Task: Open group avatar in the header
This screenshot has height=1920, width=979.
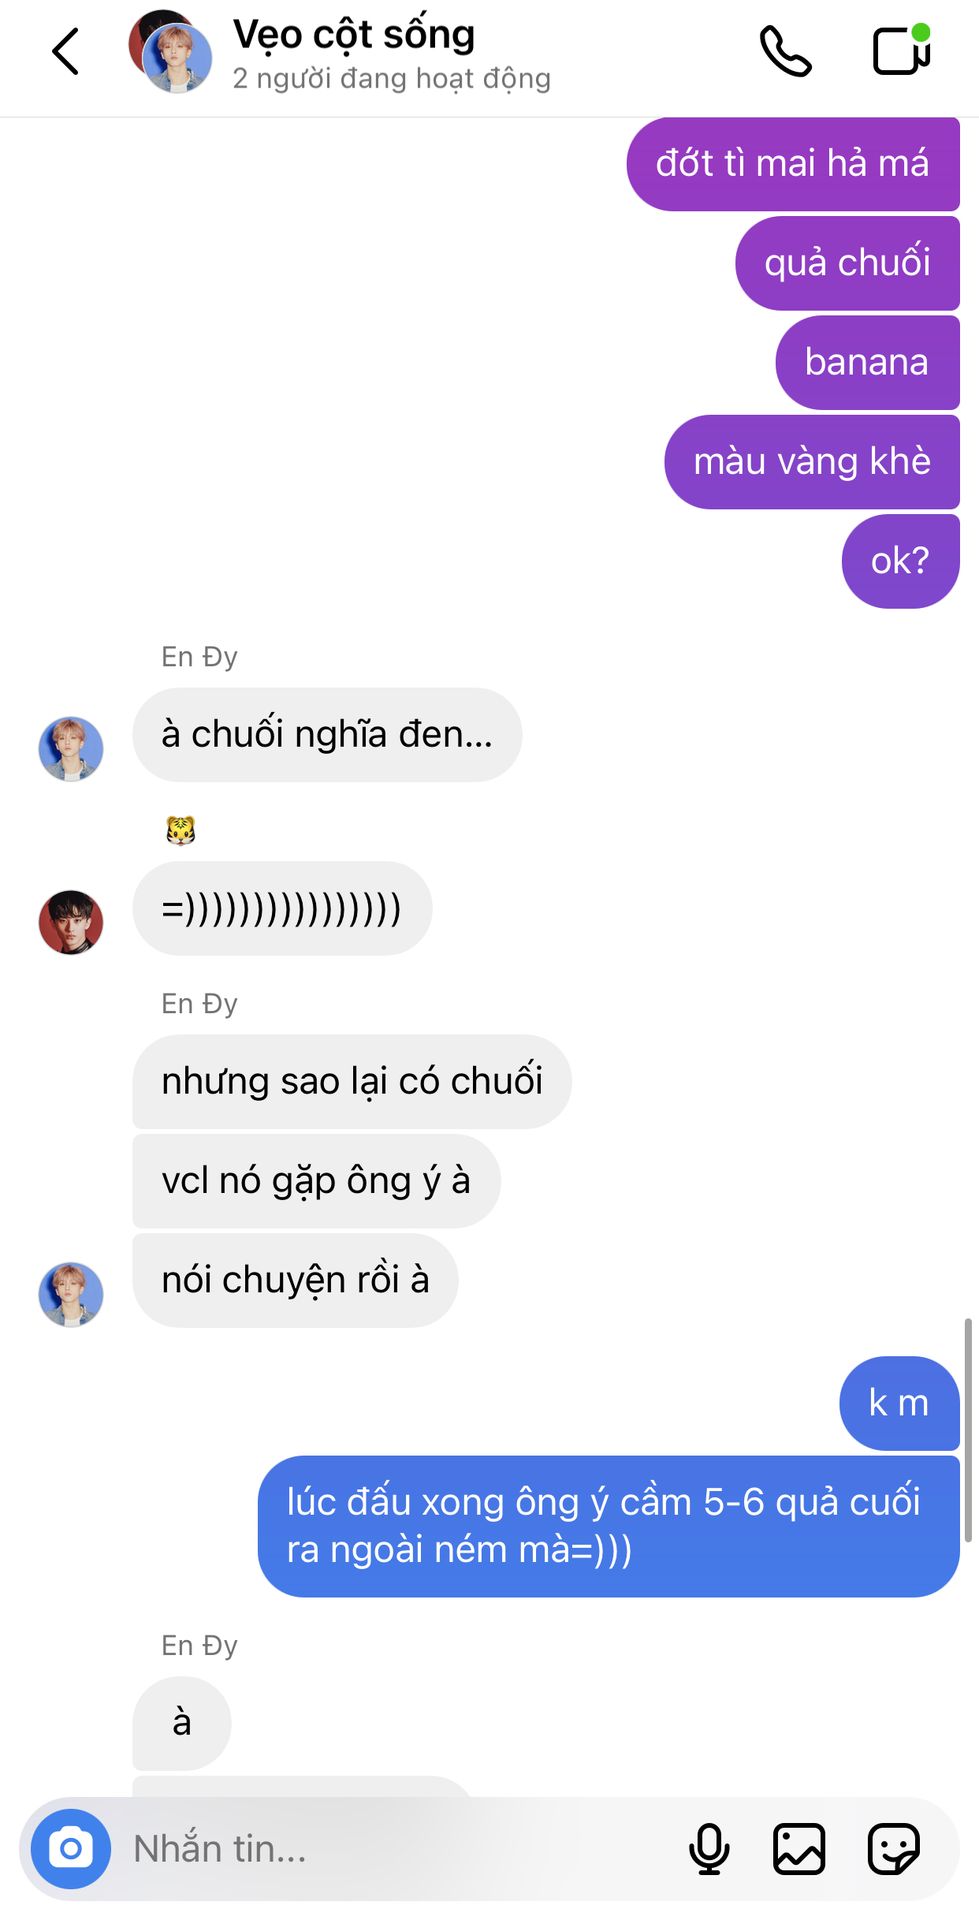Action: pos(170,52)
